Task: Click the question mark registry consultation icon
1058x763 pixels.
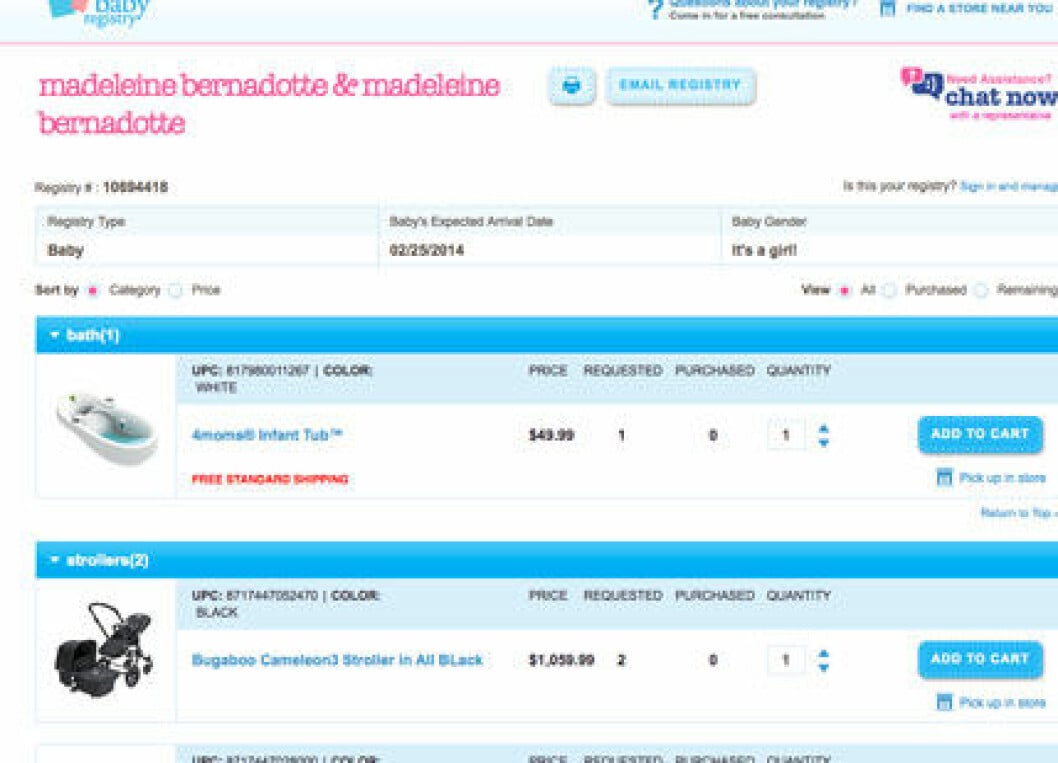Action: coord(655,8)
